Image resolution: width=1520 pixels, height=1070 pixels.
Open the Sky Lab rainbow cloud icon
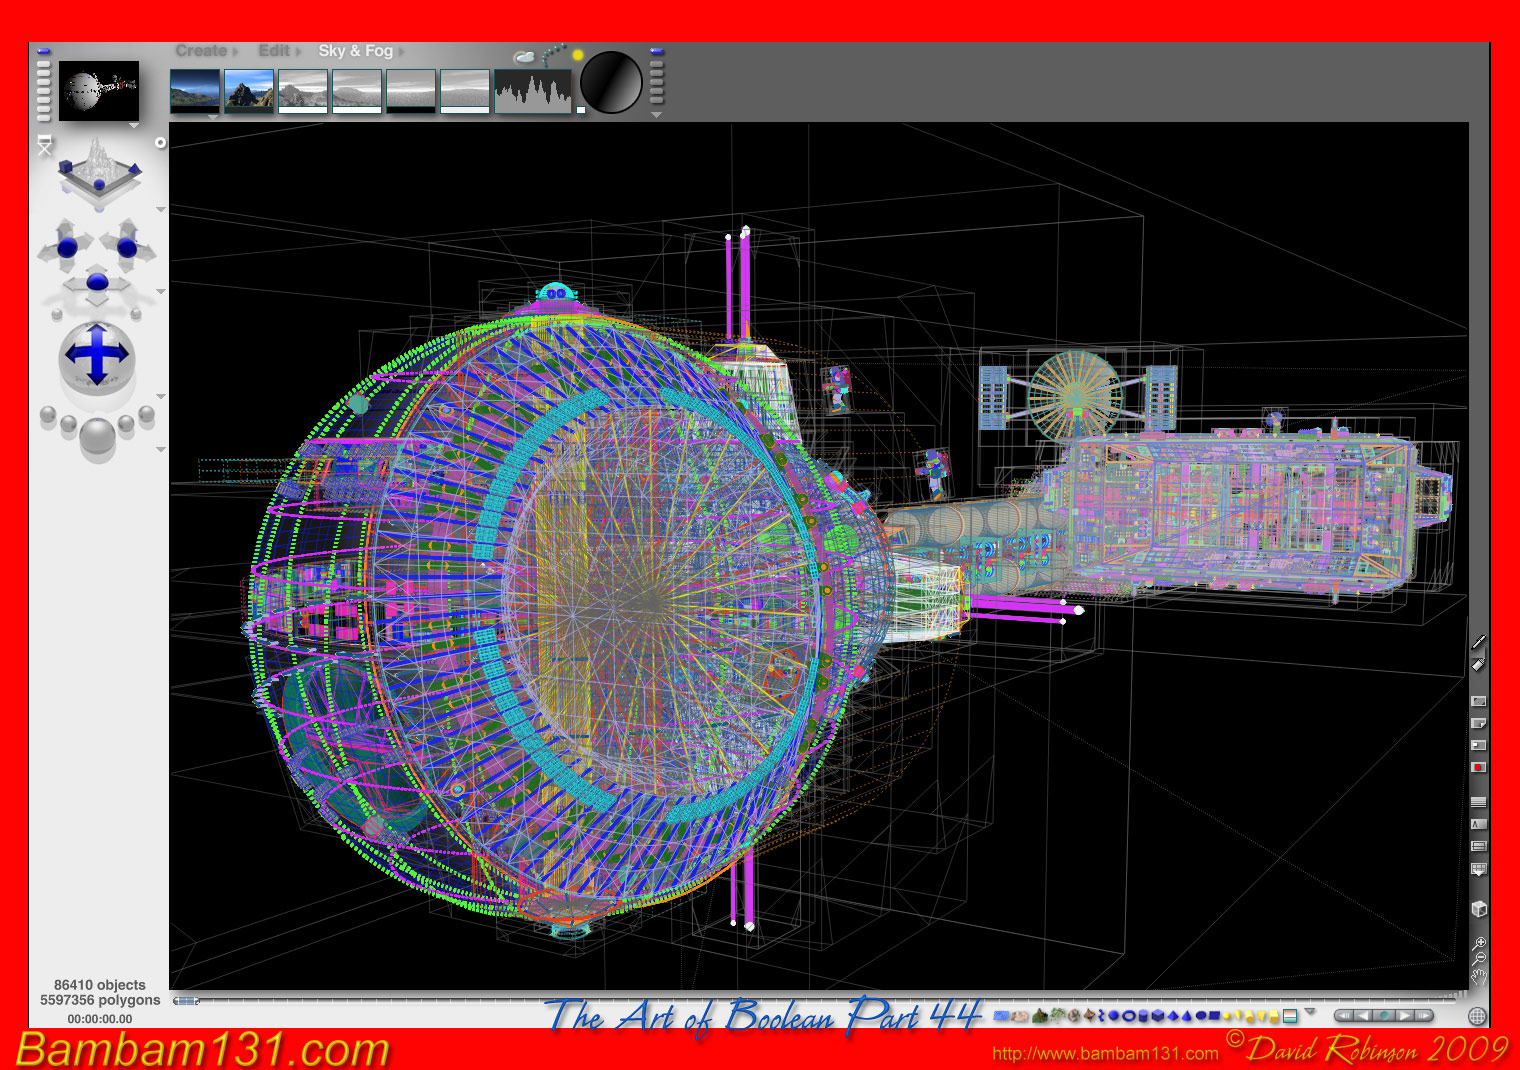point(523,58)
